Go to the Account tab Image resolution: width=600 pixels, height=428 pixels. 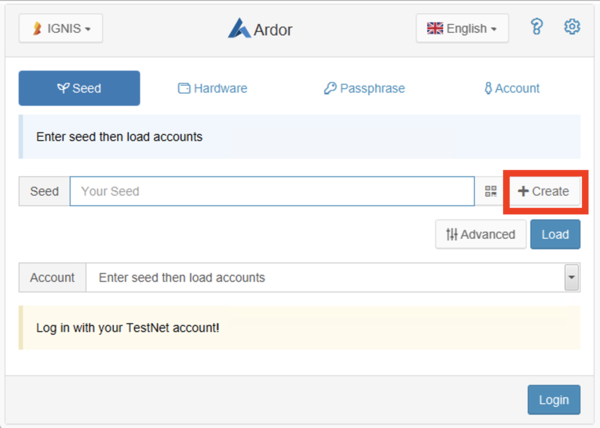click(x=511, y=88)
